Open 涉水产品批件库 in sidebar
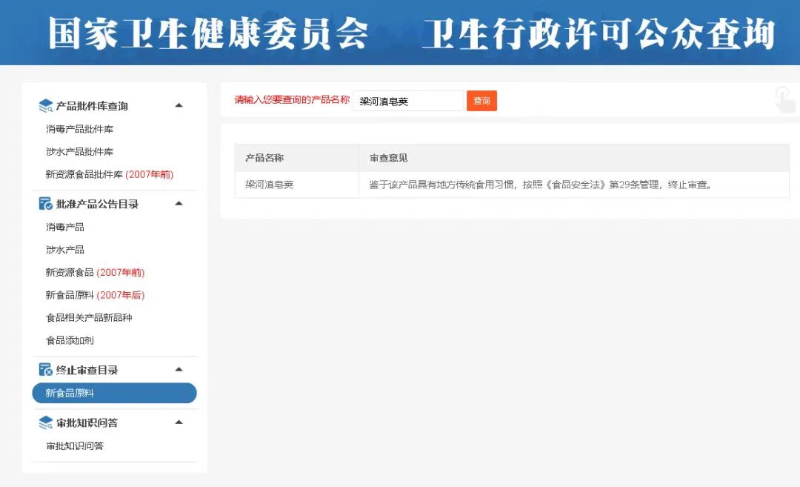The image size is (800, 487). [x=79, y=152]
